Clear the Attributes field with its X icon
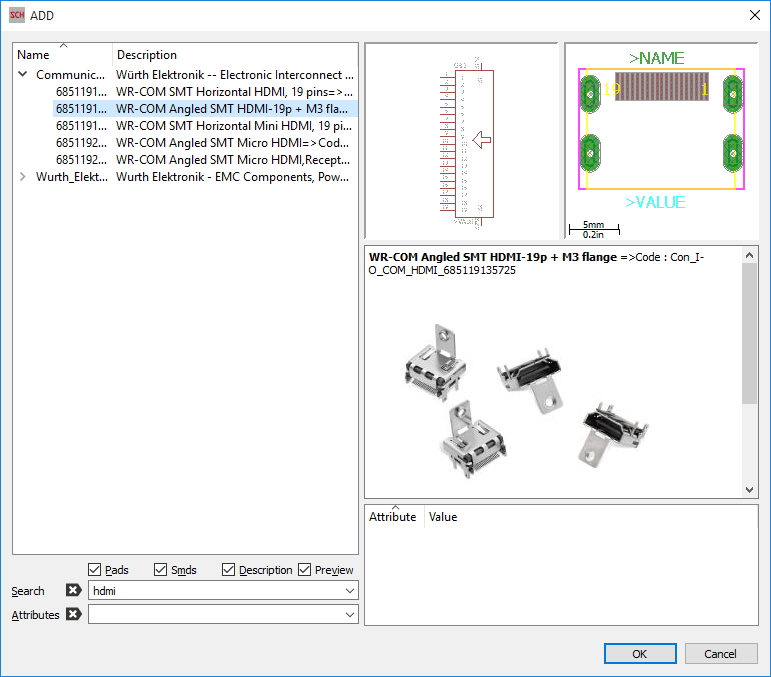 pos(74,614)
